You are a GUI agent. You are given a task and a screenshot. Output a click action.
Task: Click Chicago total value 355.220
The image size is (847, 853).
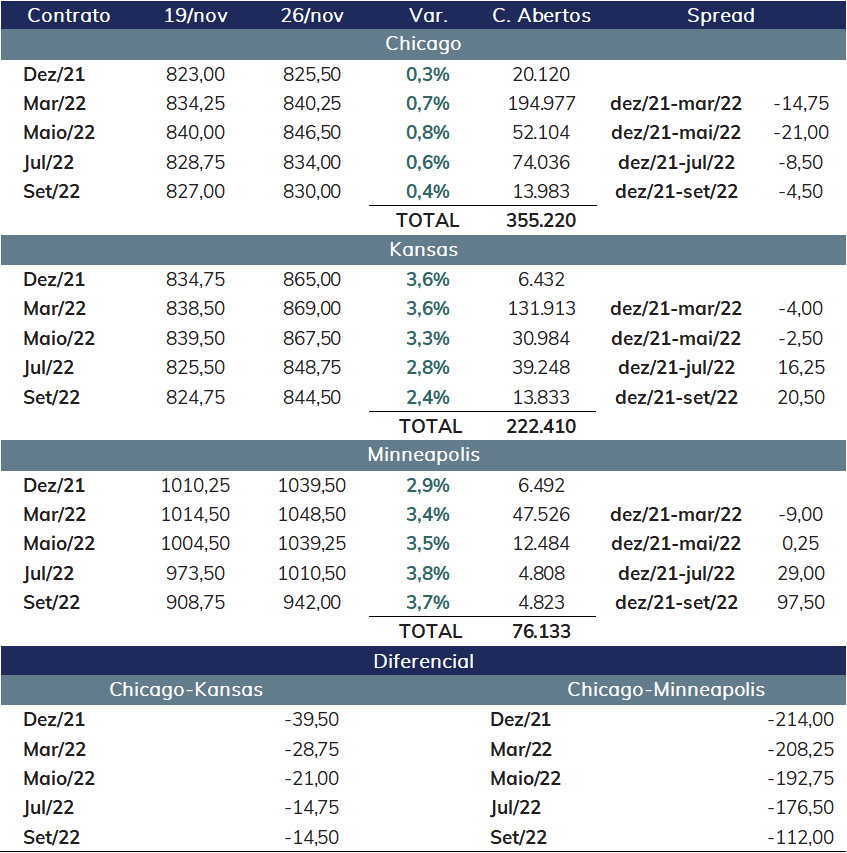(x=541, y=220)
